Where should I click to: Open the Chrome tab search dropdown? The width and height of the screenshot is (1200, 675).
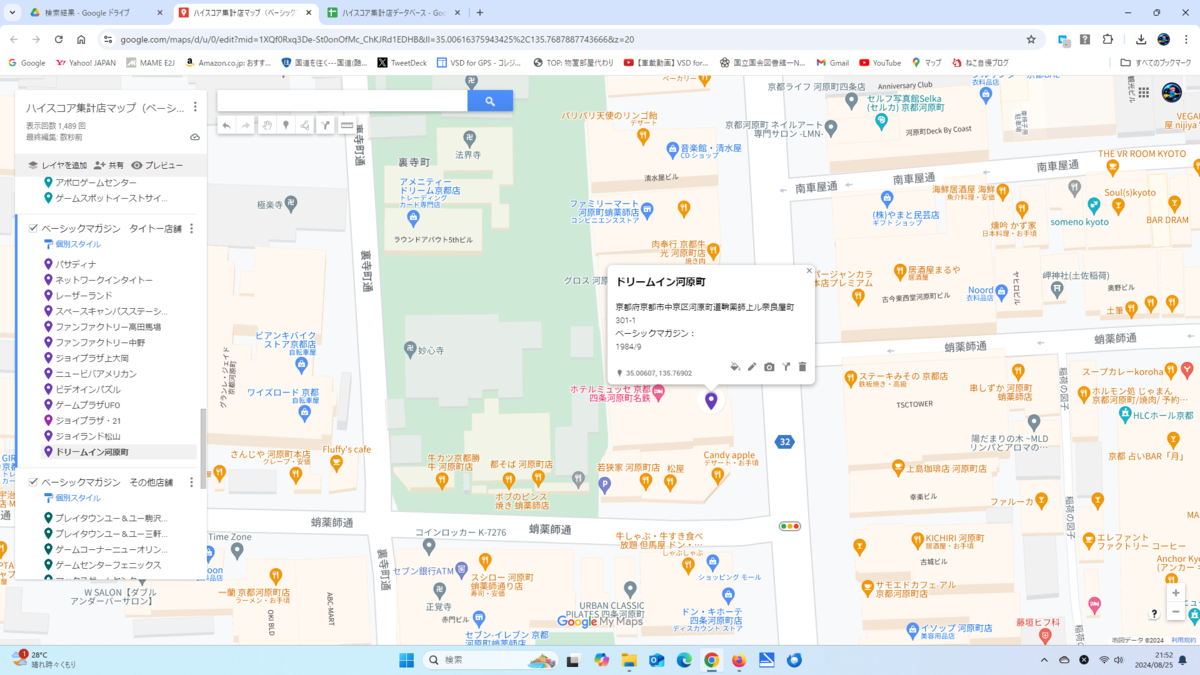(x=13, y=13)
